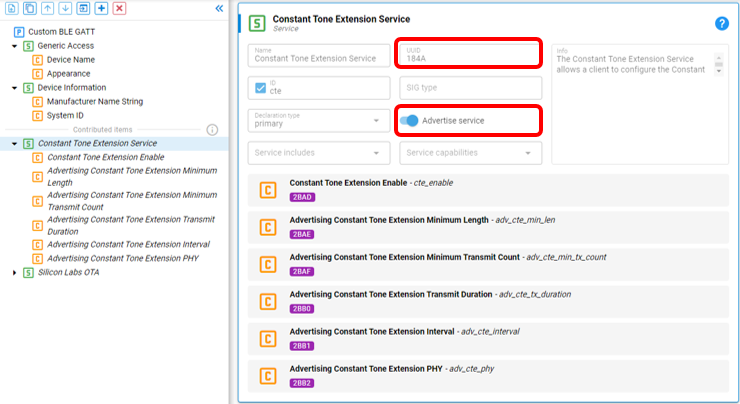Click the 2BB1 UUID badge
Viewport: 740px width, 404px height.
point(302,346)
